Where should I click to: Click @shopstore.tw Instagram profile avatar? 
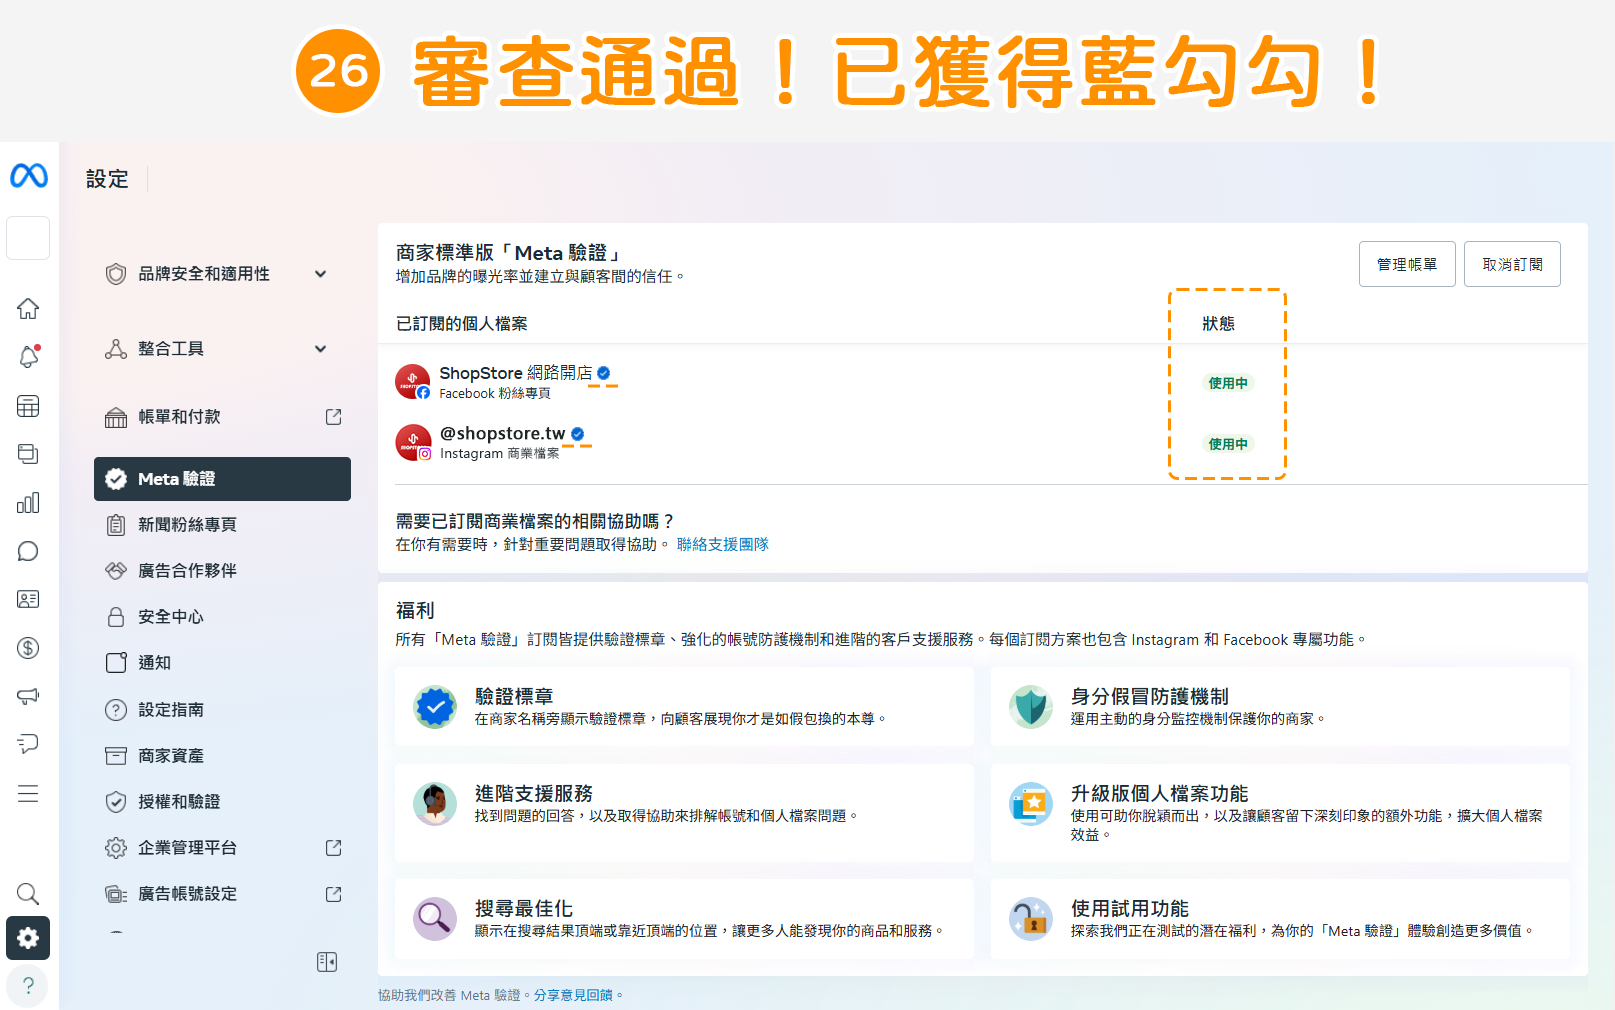[413, 442]
